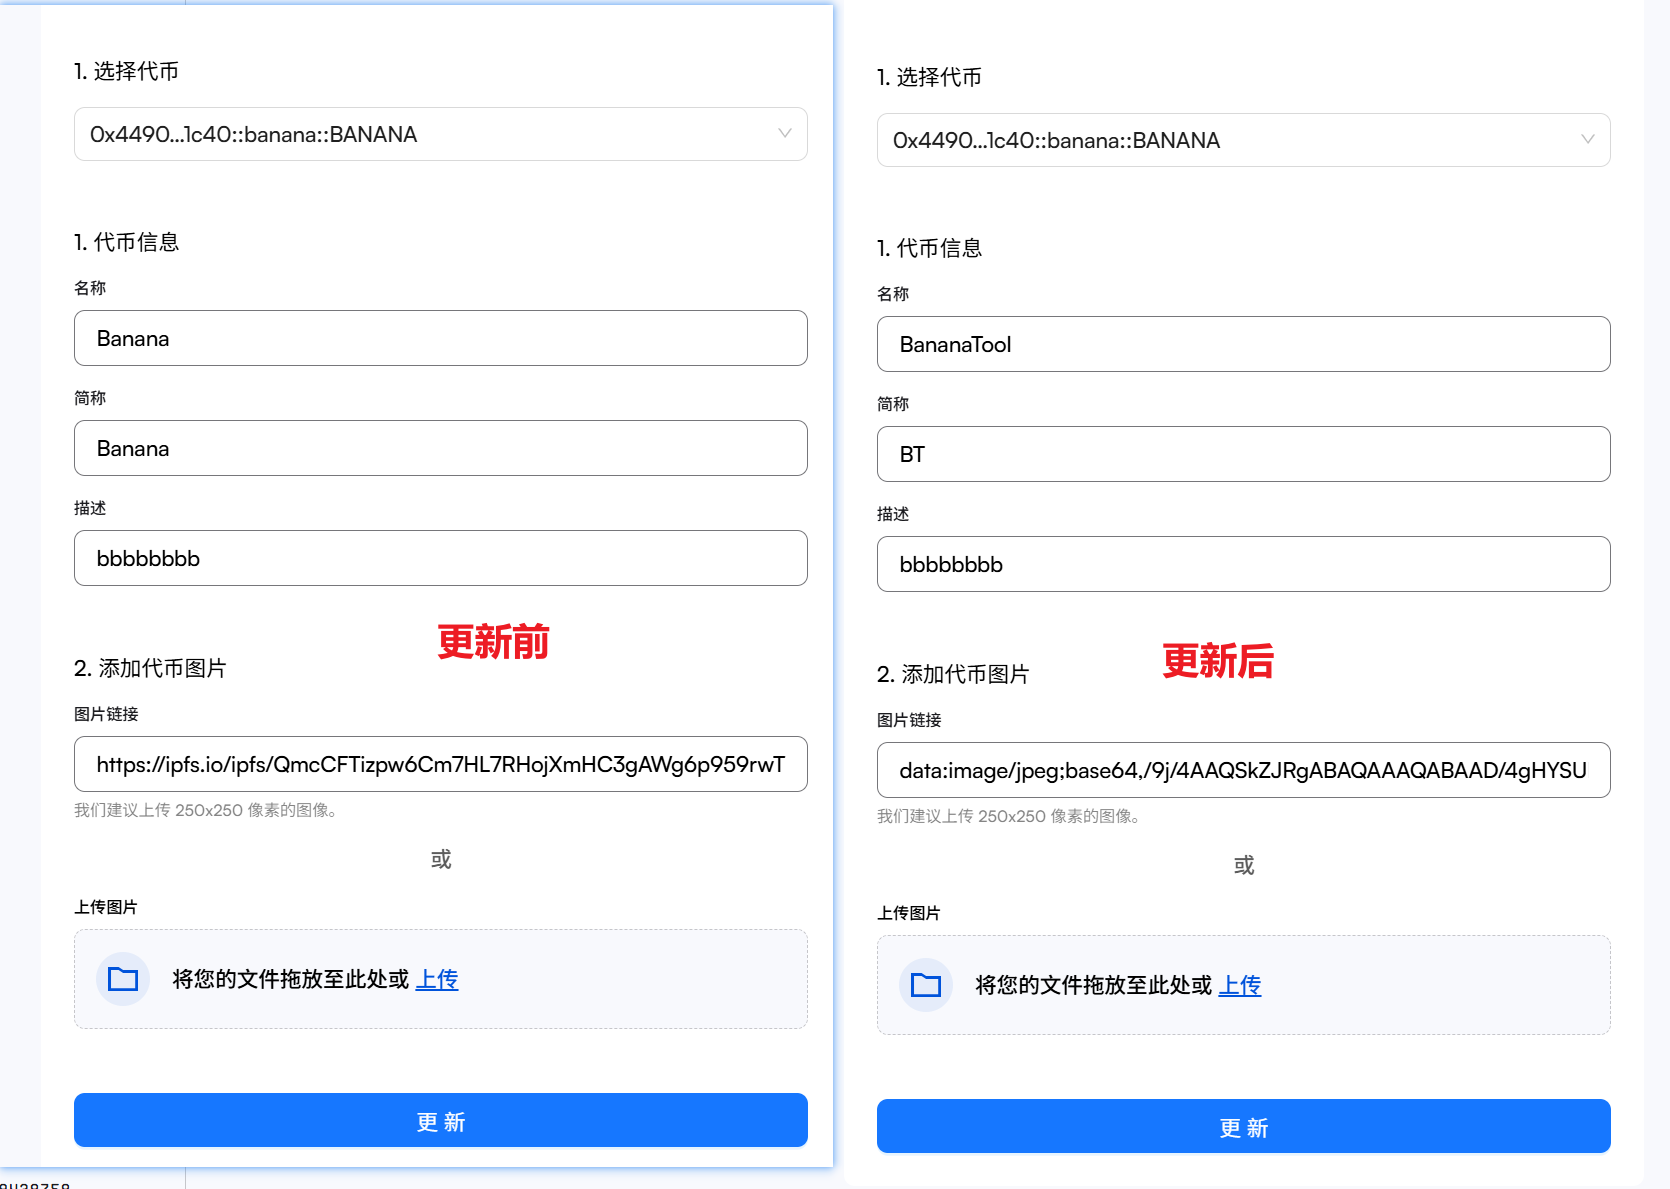The width and height of the screenshot is (1670, 1189).
Task: Click the 图片链接 field with the ipfs URL
Action: [x=440, y=764]
